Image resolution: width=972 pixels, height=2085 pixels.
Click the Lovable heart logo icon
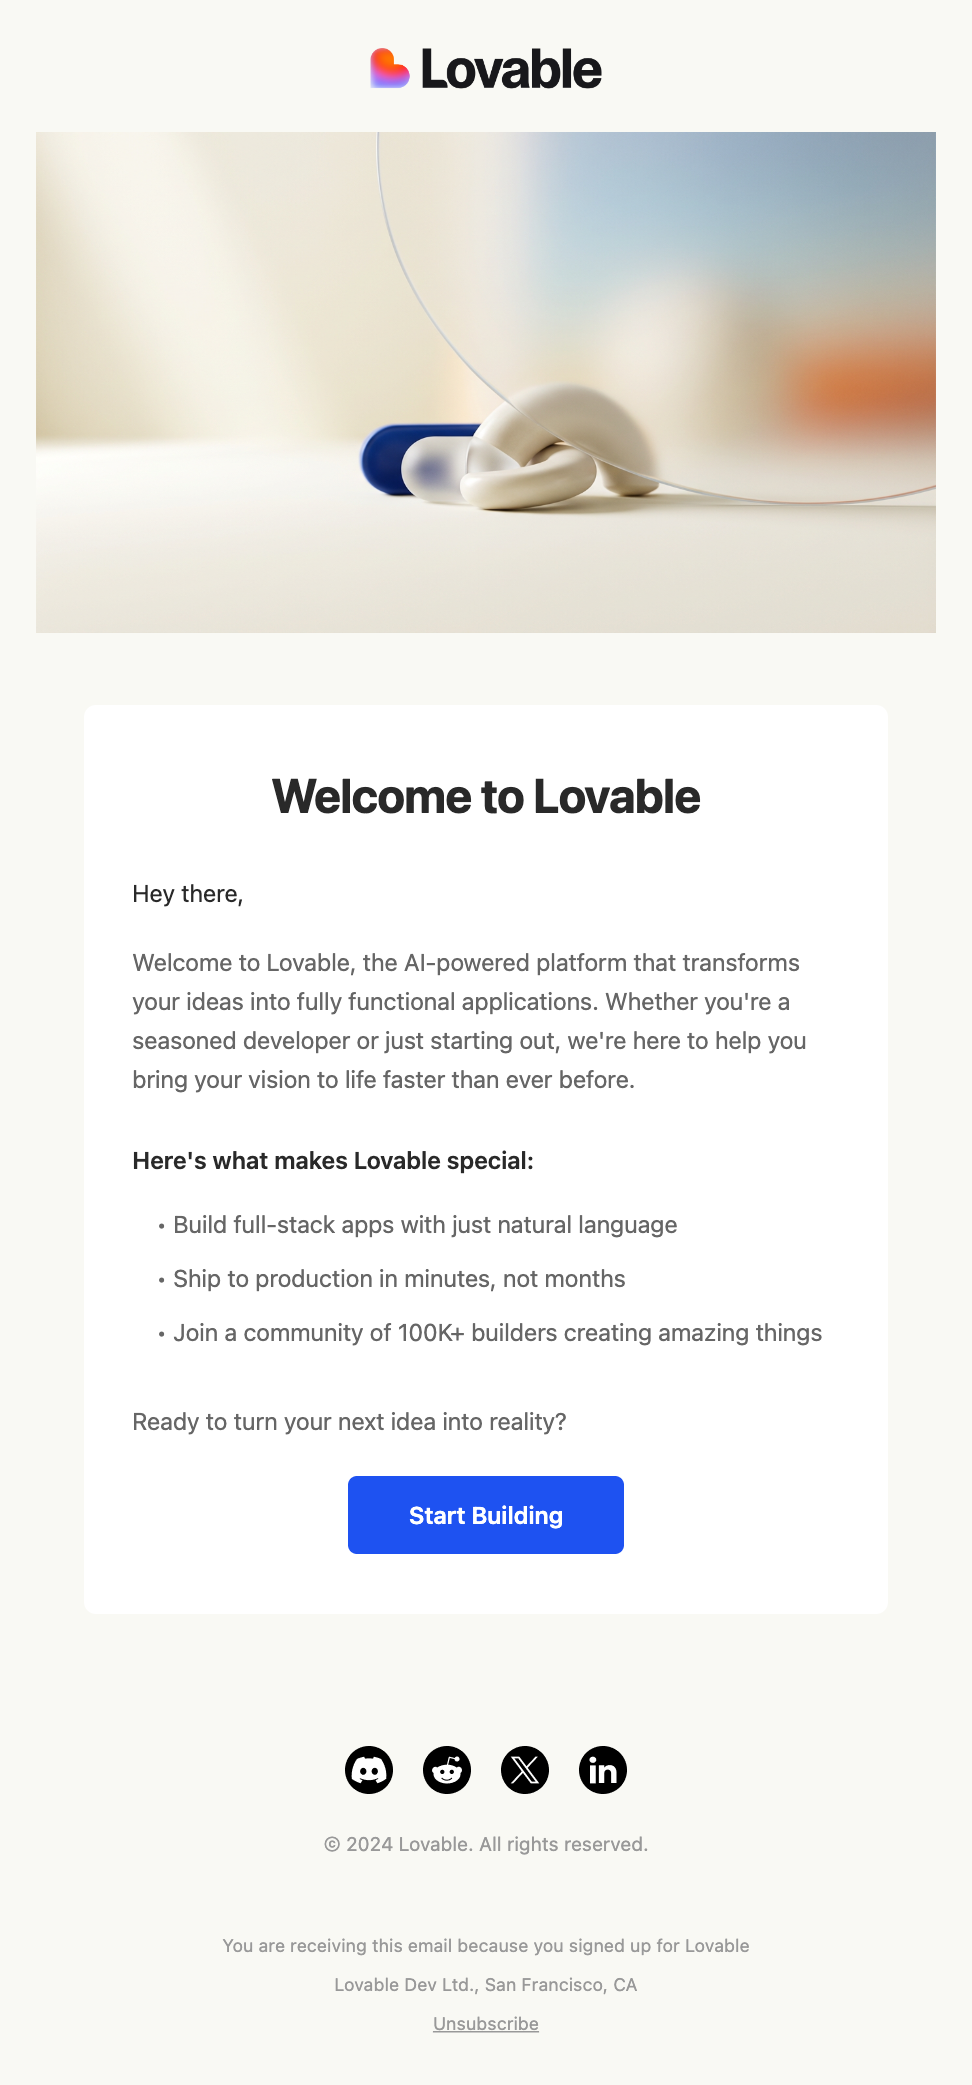(388, 68)
